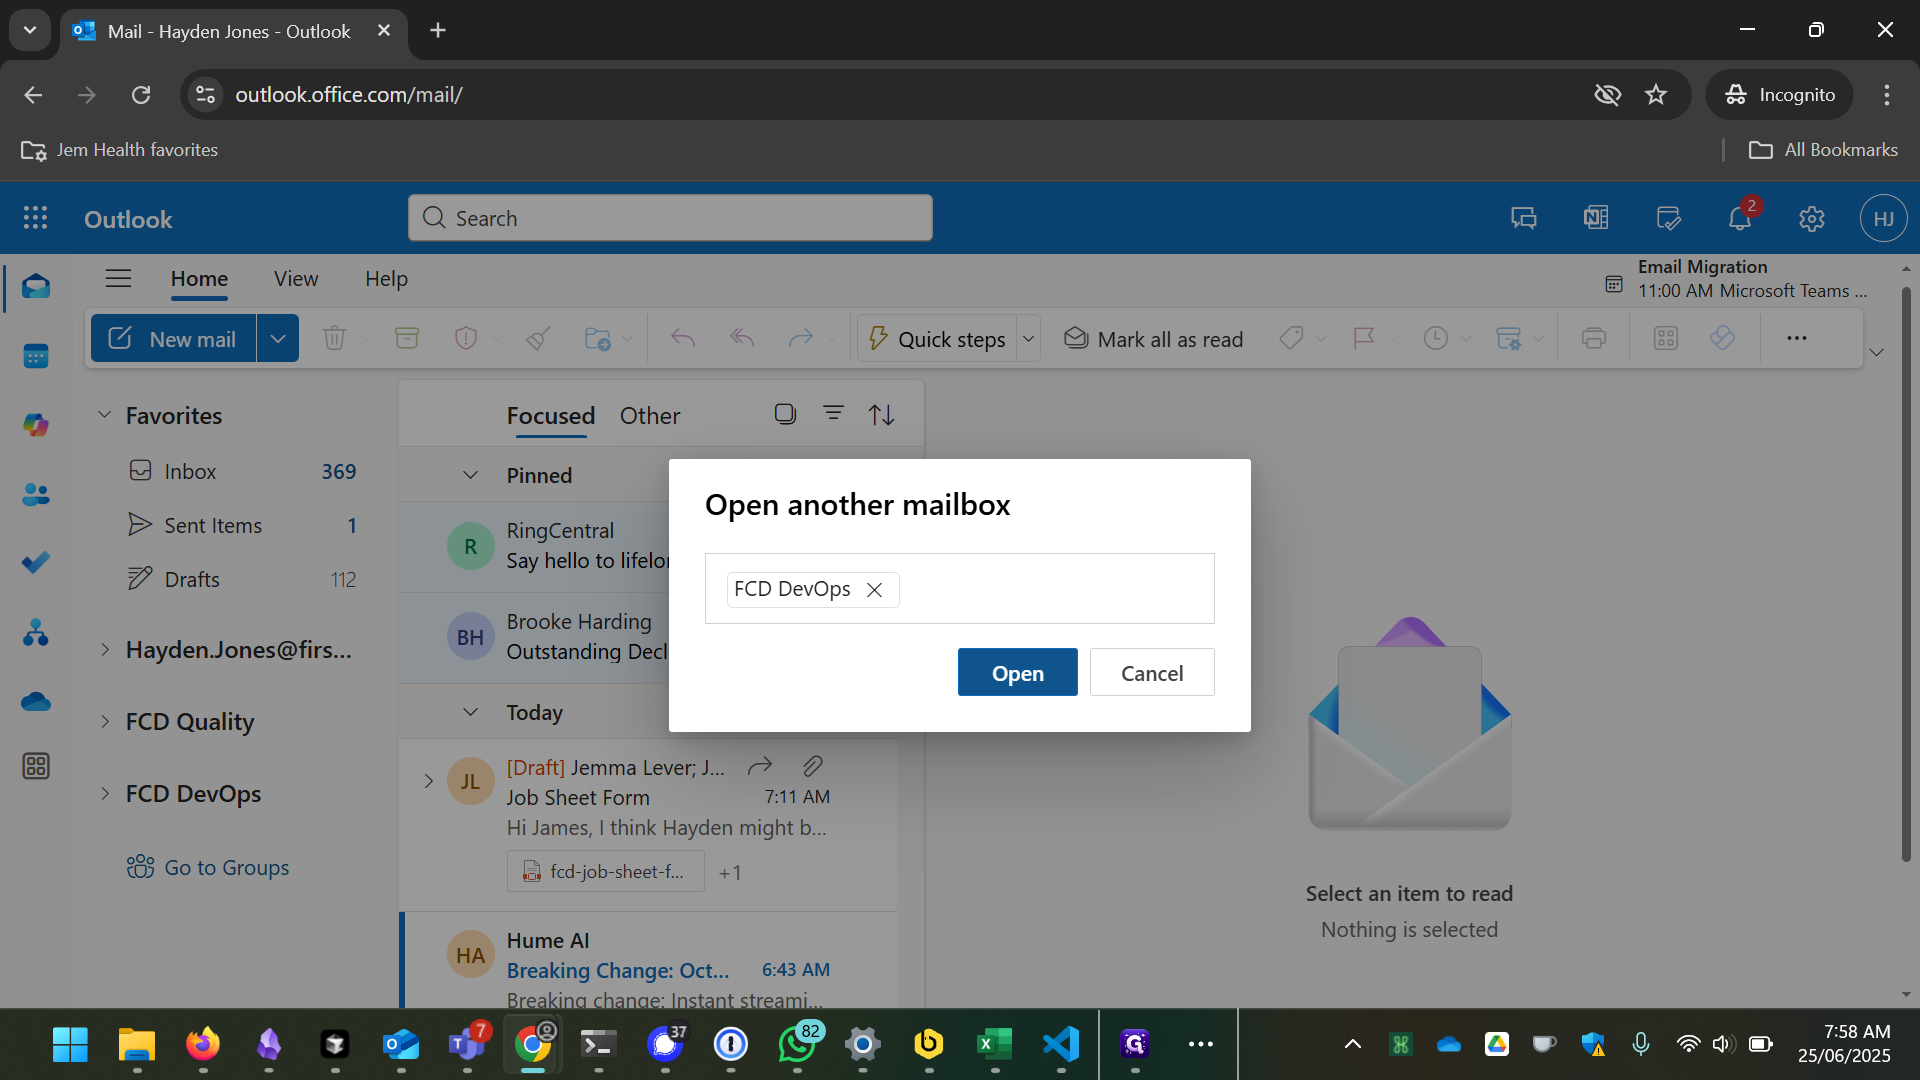
Task: Open the Inbox folder in Favorites
Action: point(242,471)
